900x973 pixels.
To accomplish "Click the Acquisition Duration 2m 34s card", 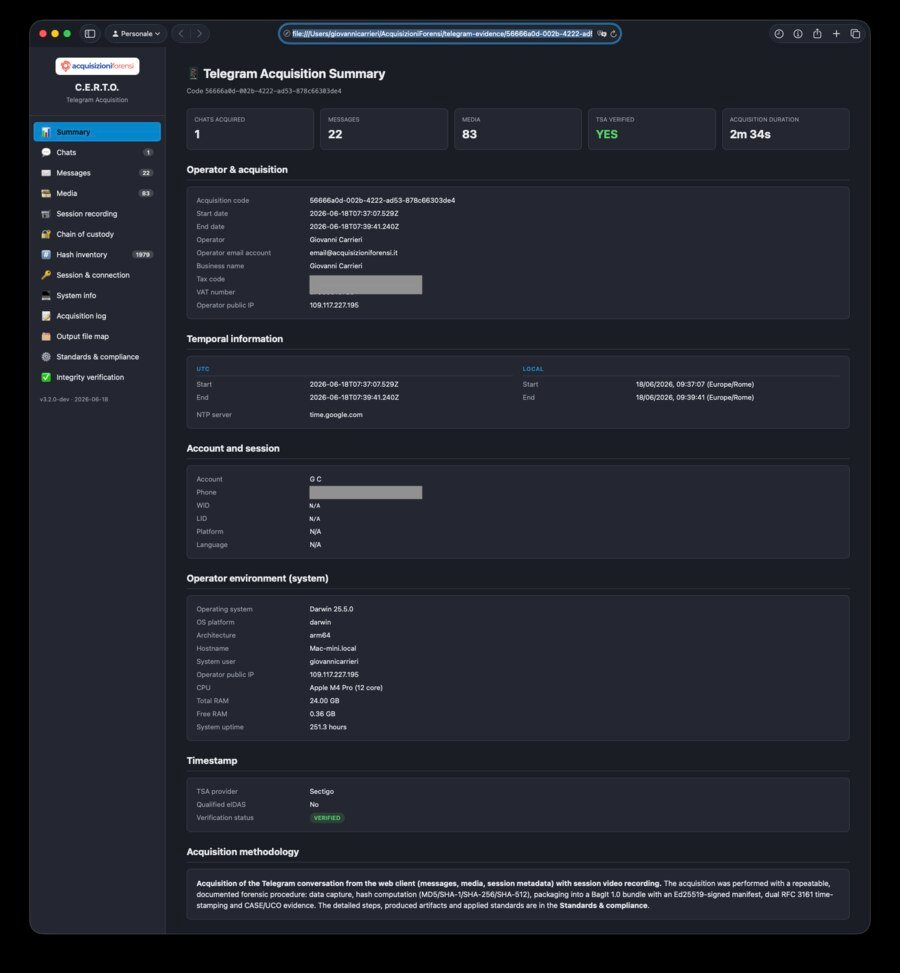I will [x=786, y=129].
